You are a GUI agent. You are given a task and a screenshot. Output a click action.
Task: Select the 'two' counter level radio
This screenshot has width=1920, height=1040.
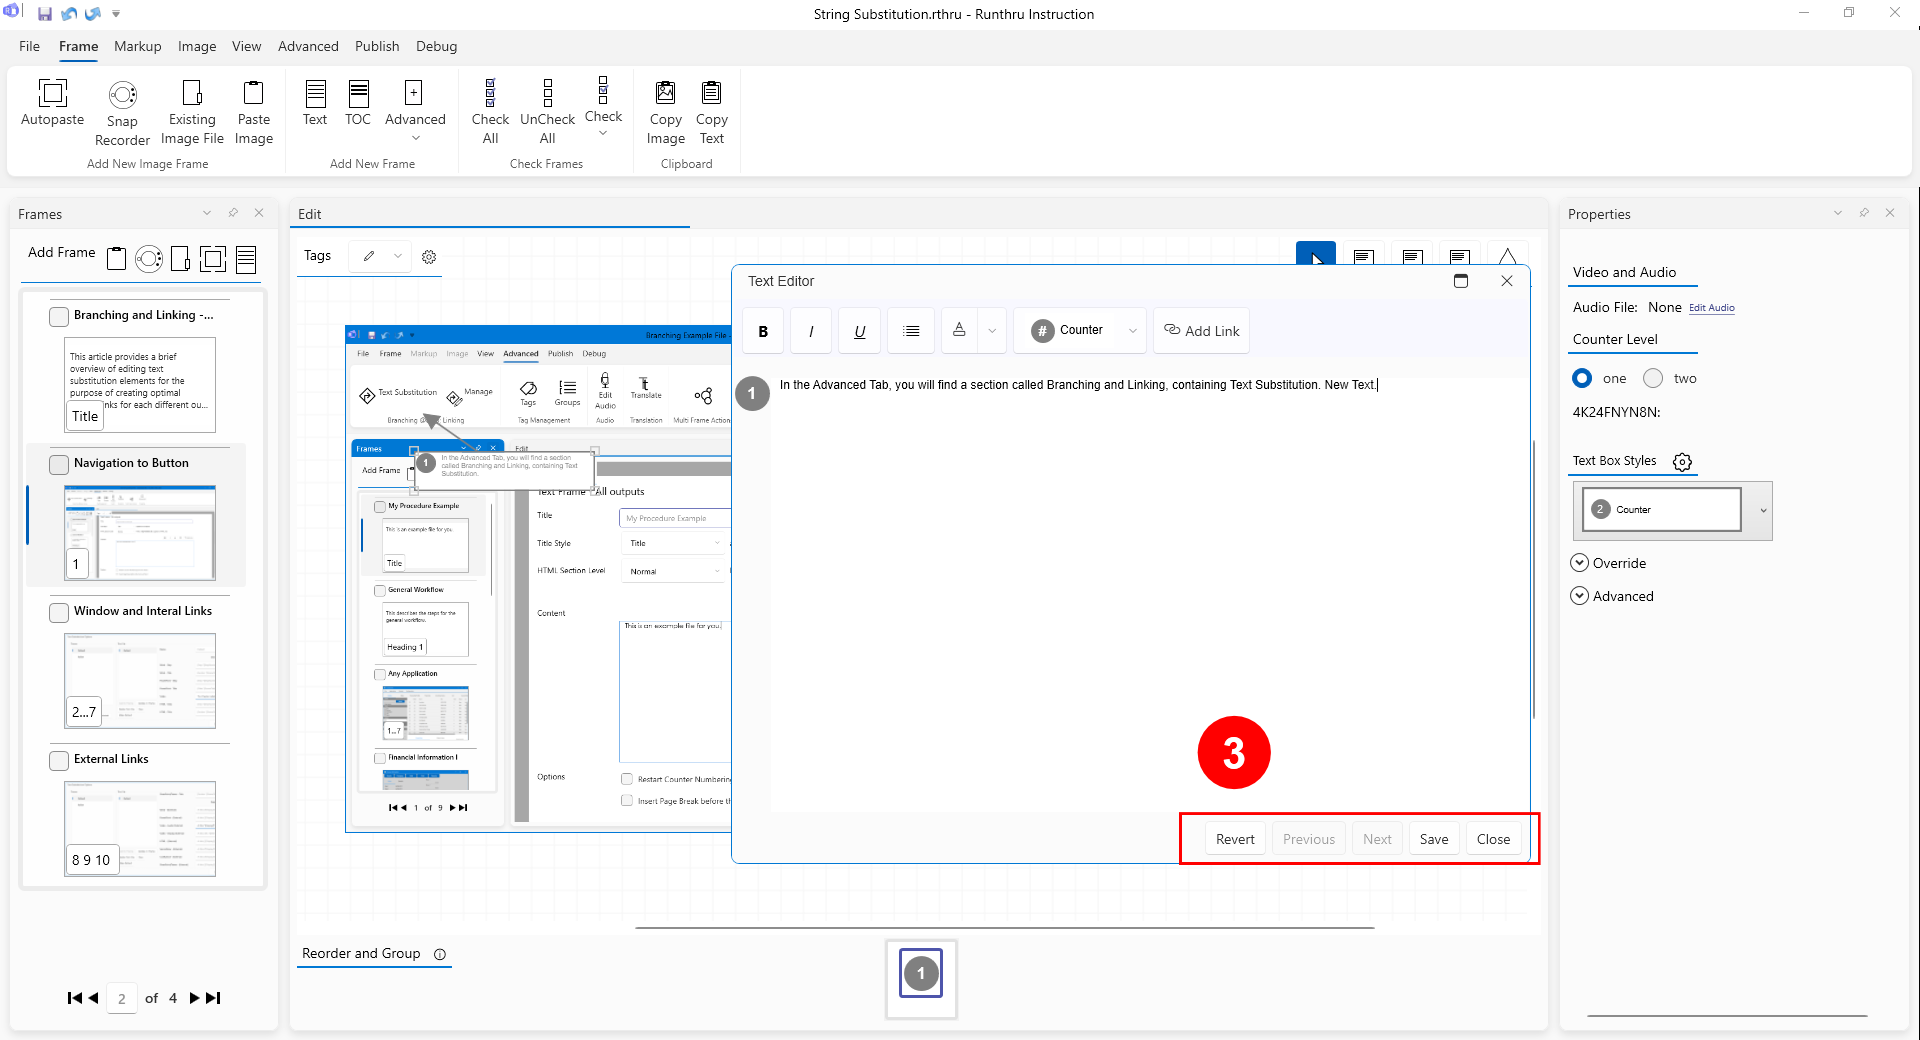click(1653, 378)
